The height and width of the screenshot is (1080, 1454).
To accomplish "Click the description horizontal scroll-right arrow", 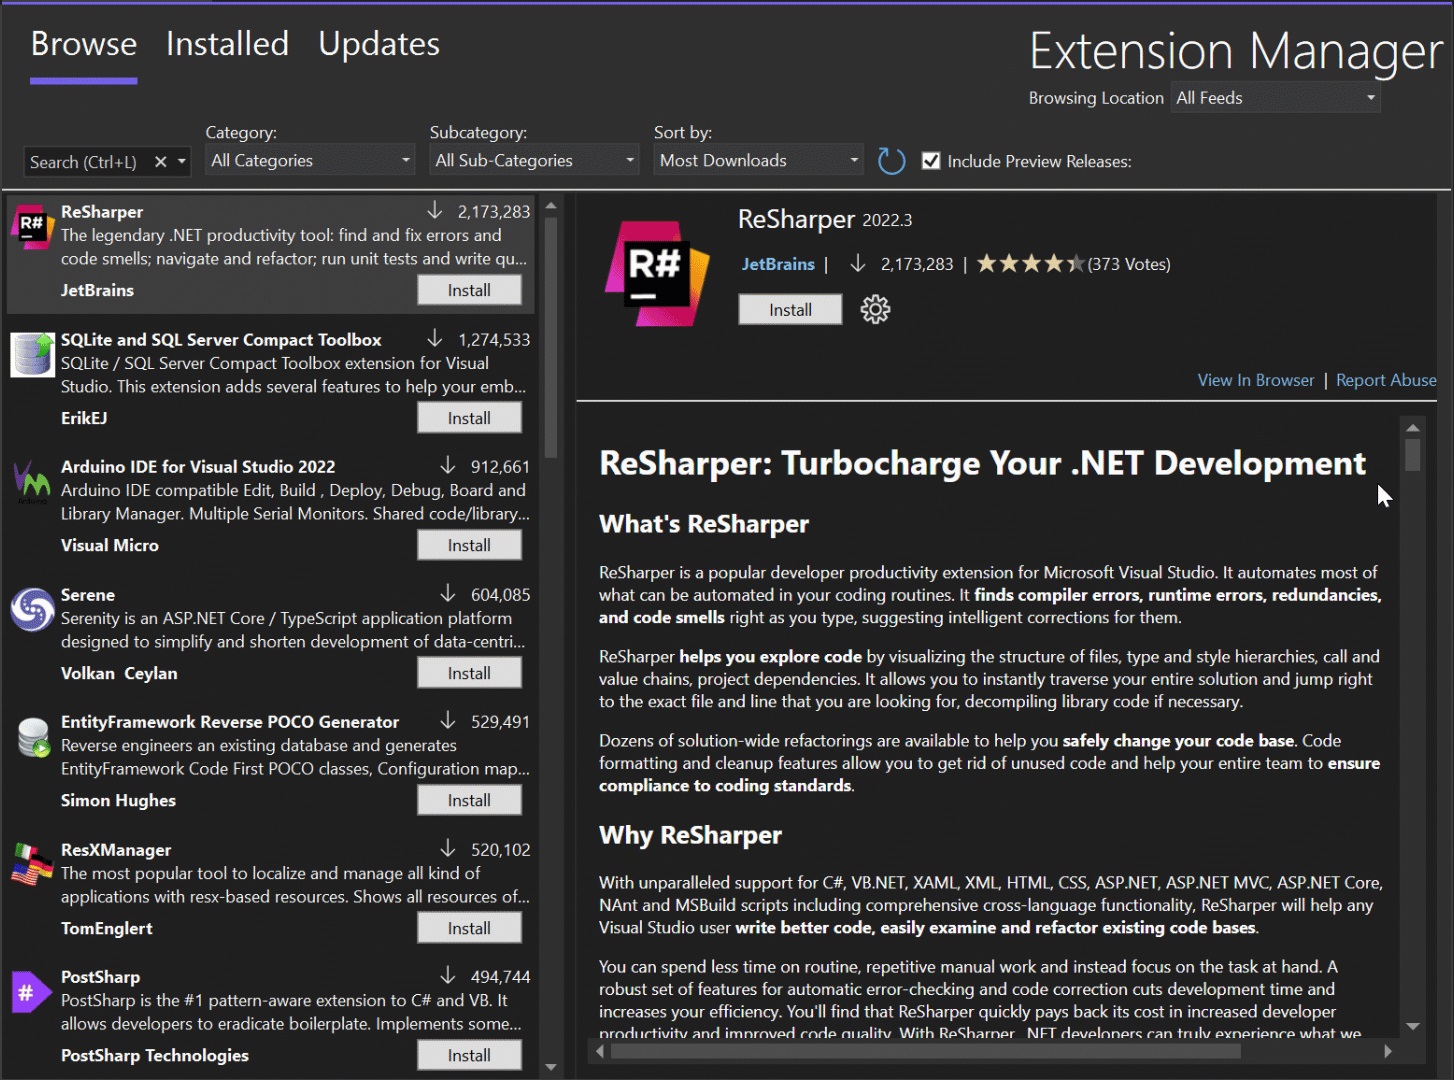I will point(1387,1051).
